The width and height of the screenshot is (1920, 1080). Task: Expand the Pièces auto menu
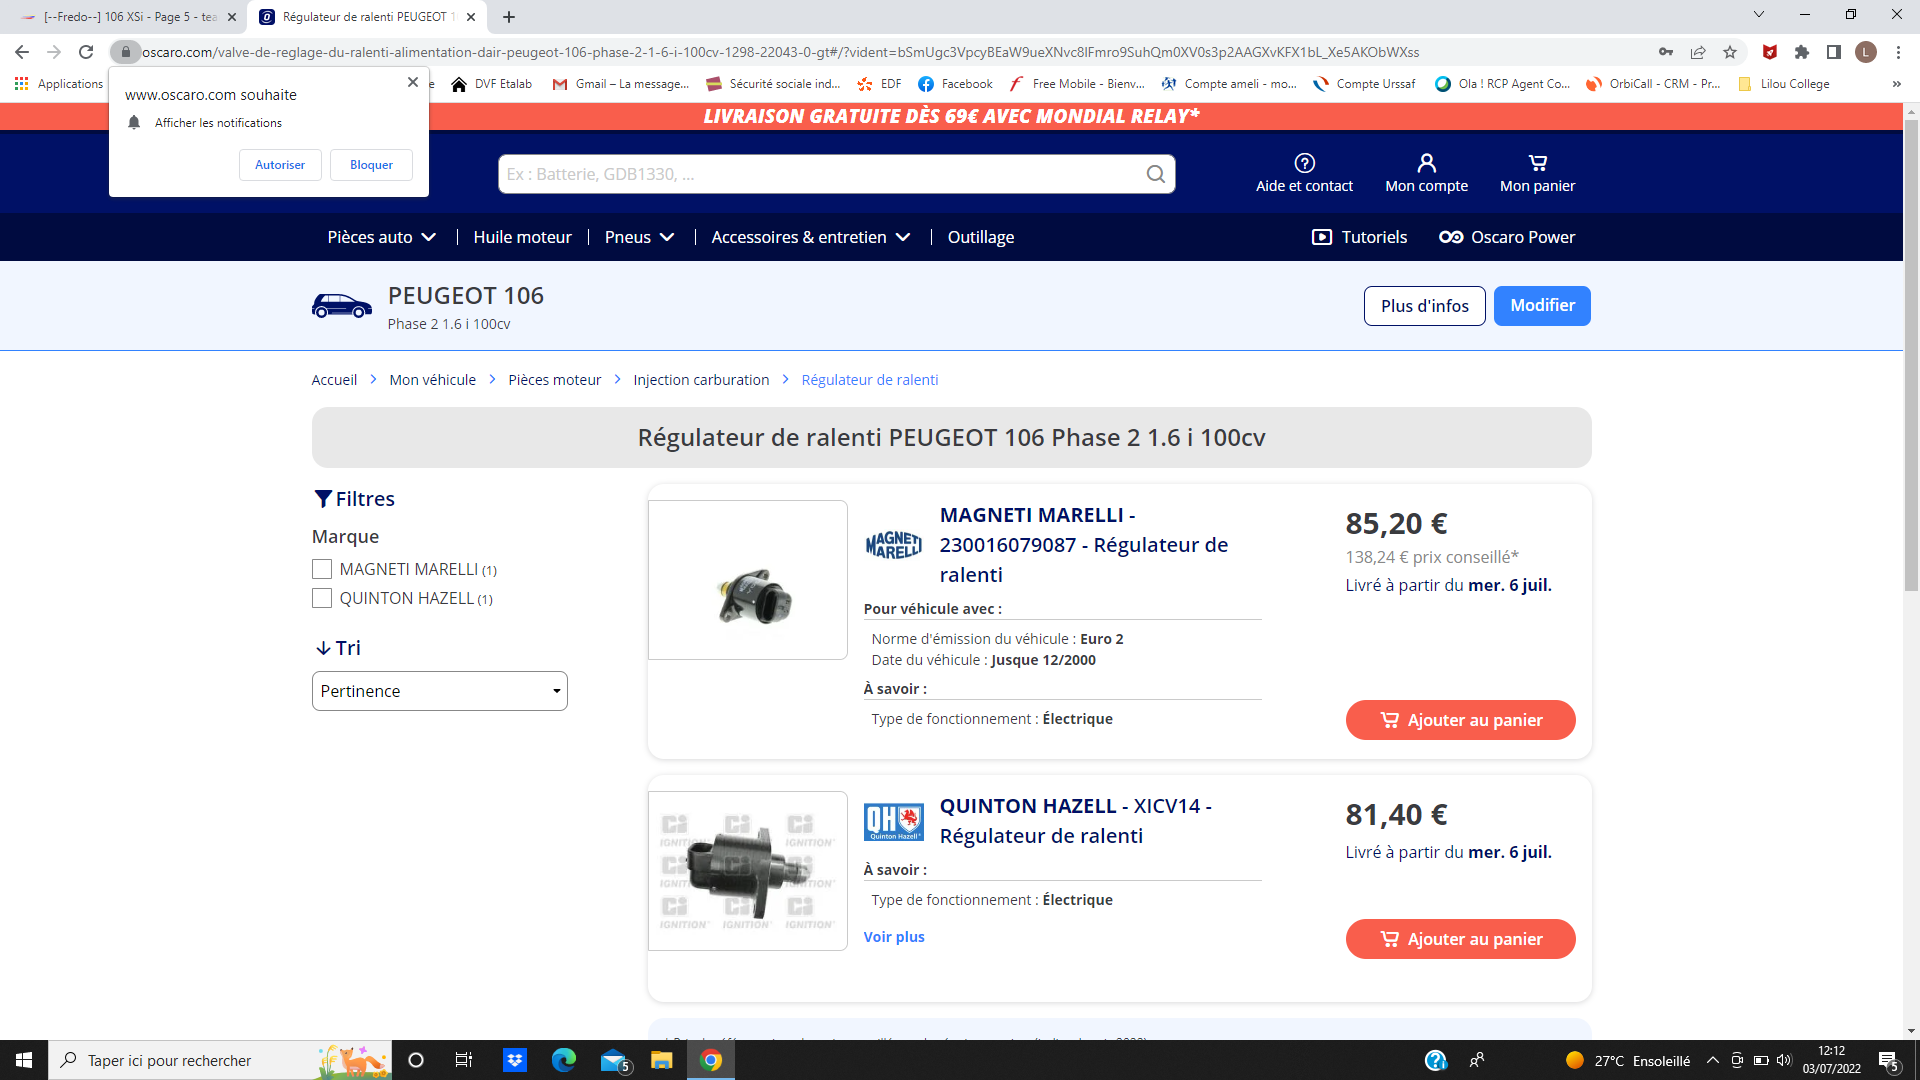click(x=381, y=237)
